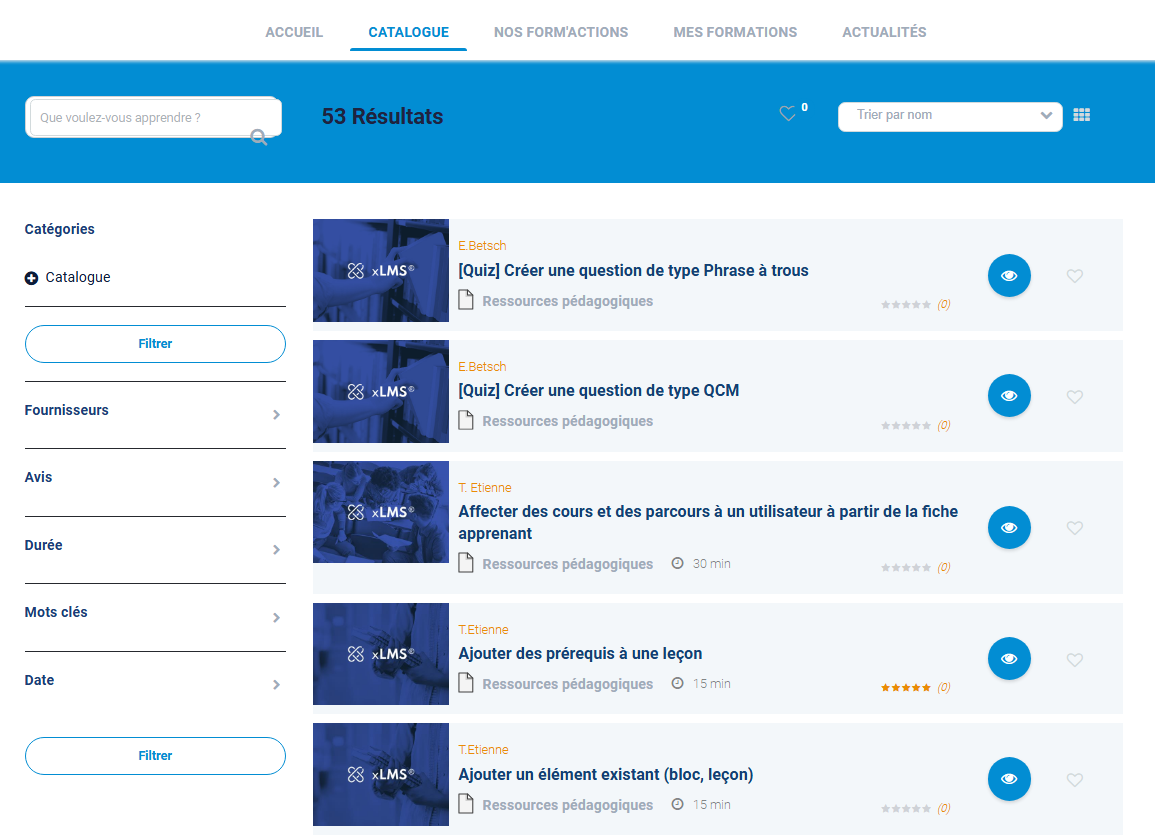Rate Ajouter des prérequis star rating

point(905,688)
